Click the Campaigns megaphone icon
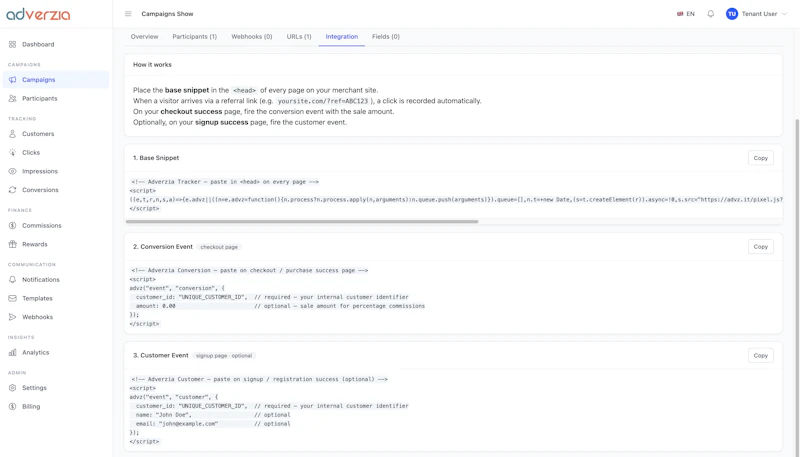The image size is (800, 457). coord(12,80)
